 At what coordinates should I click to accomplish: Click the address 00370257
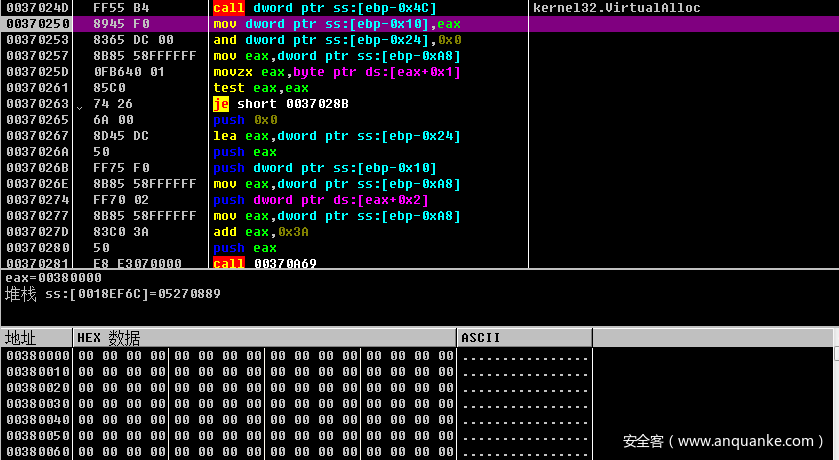coord(37,56)
